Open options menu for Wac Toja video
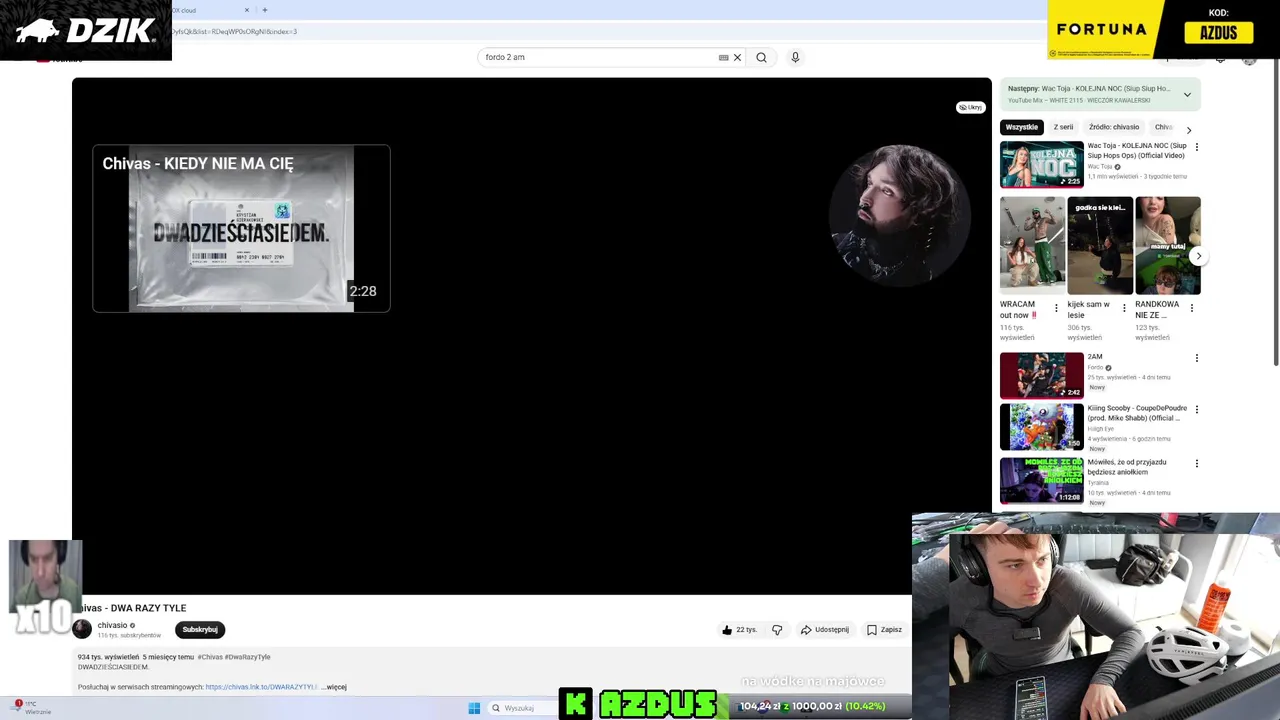 coord(1196,147)
